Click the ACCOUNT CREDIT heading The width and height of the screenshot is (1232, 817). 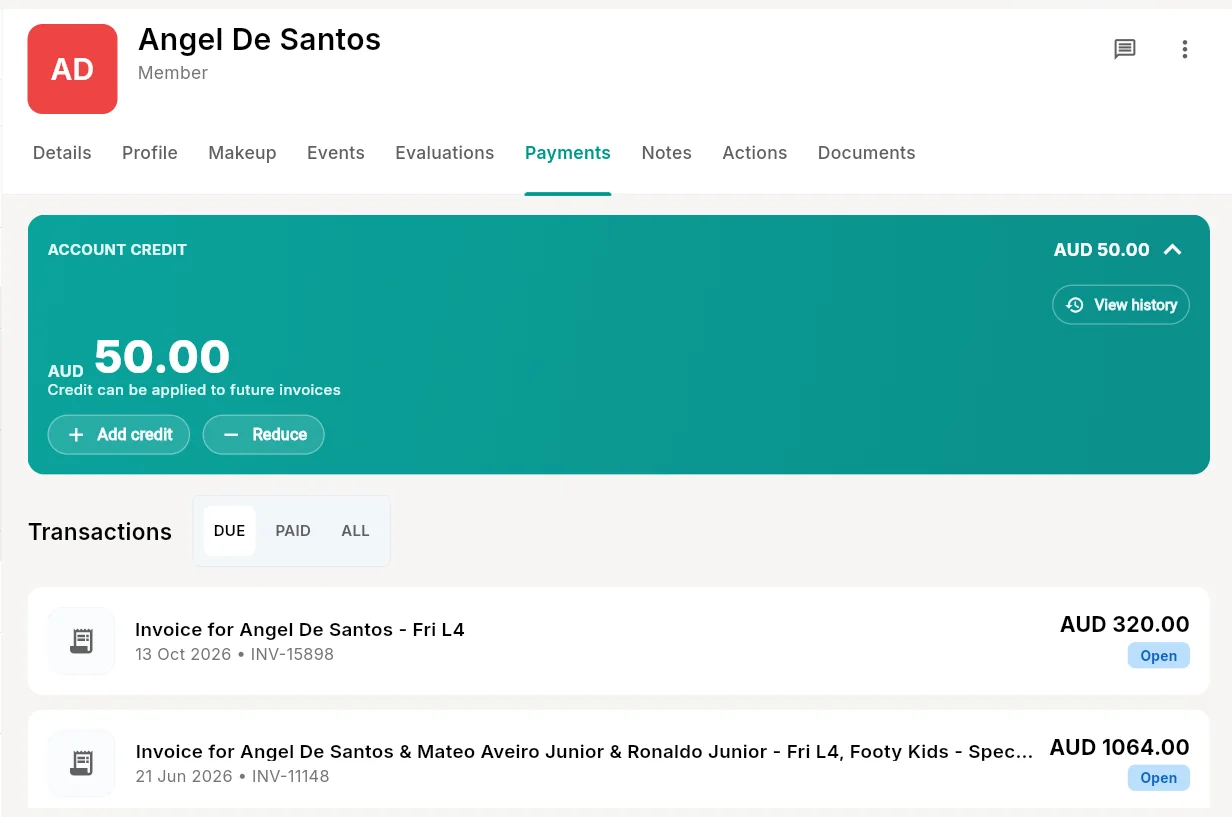[x=117, y=250]
